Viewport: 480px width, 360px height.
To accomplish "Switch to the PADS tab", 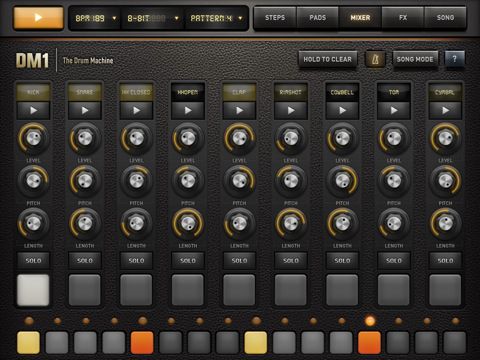I will [x=318, y=18].
